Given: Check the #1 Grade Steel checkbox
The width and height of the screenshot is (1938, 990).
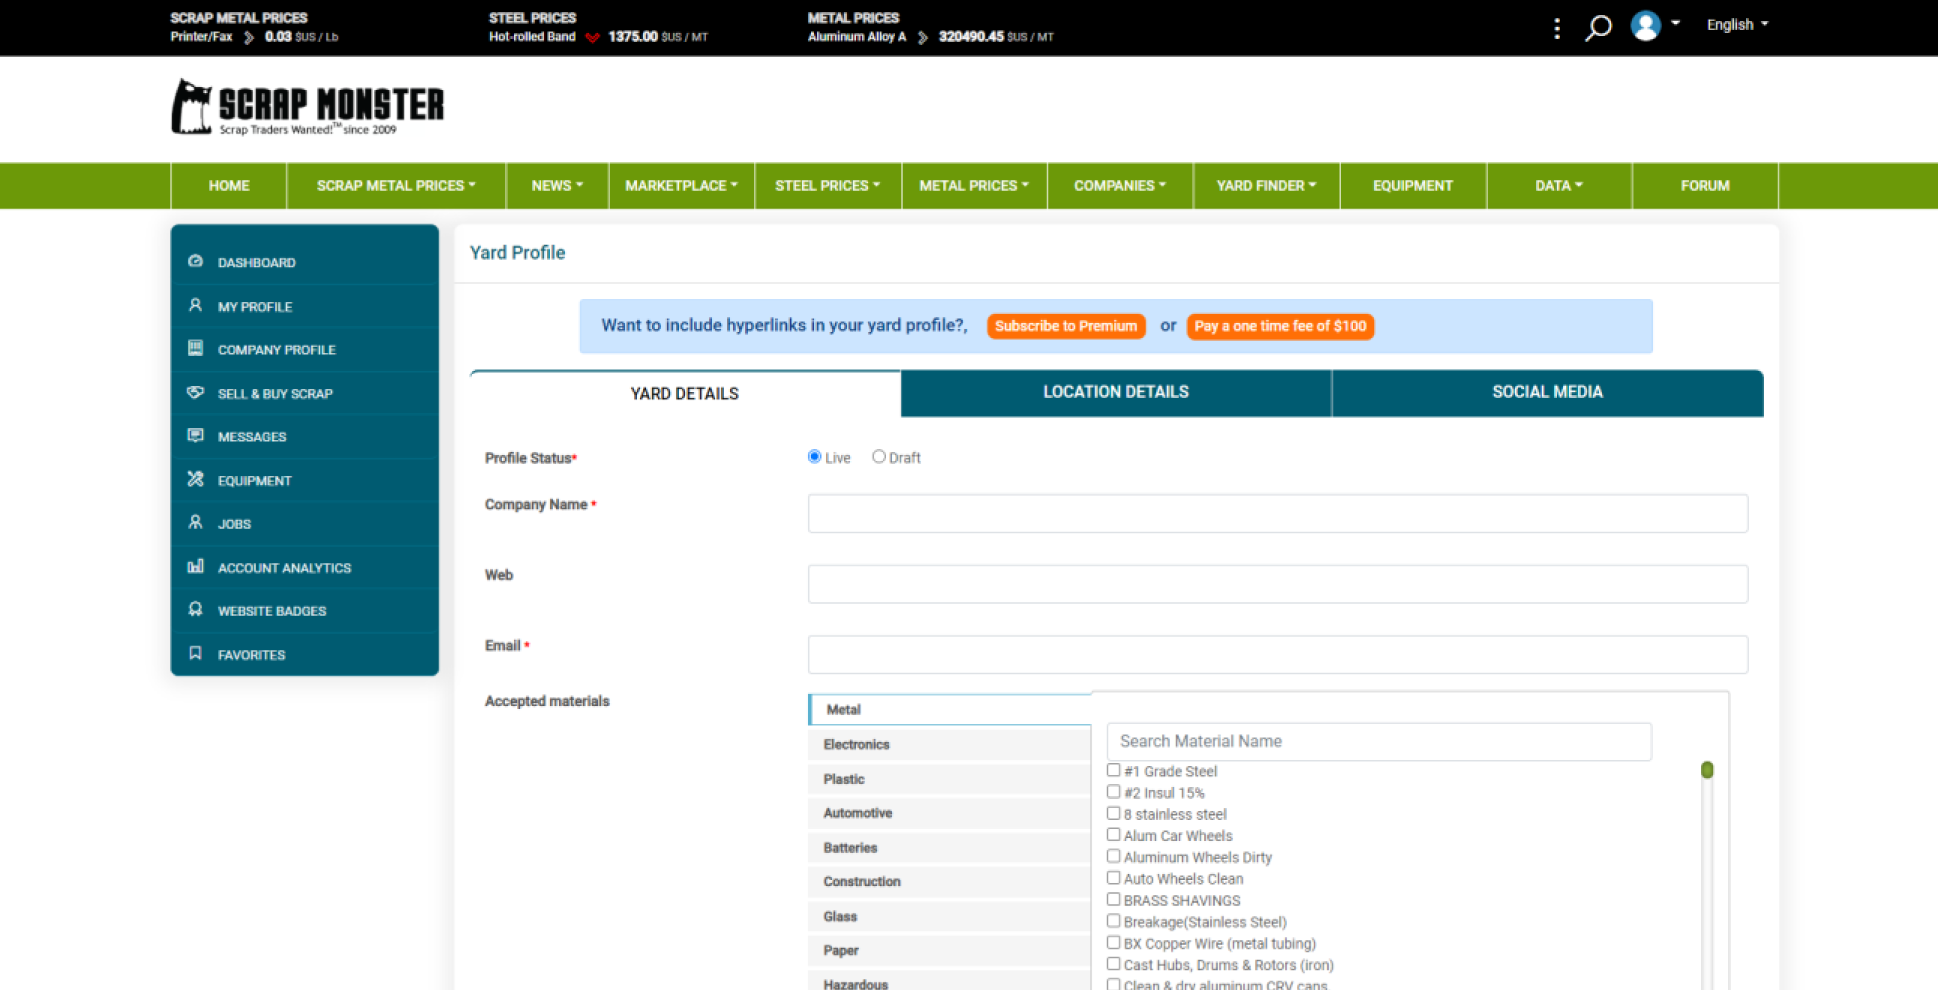Looking at the screenshot, I should coord(1113,770).
